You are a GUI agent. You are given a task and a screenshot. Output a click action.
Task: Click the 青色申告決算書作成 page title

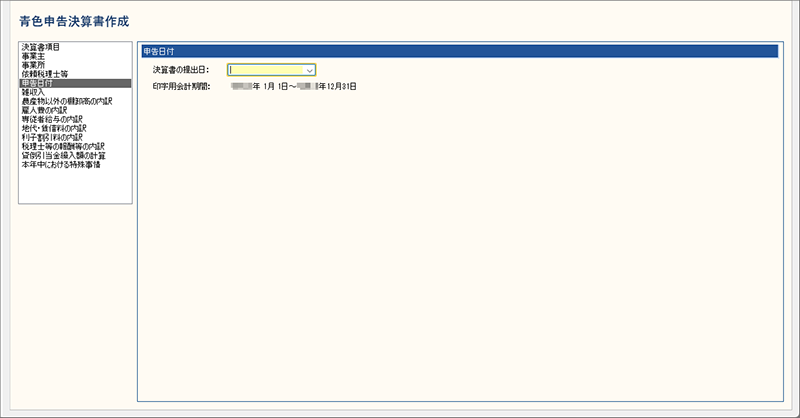(x=74, y=21)
